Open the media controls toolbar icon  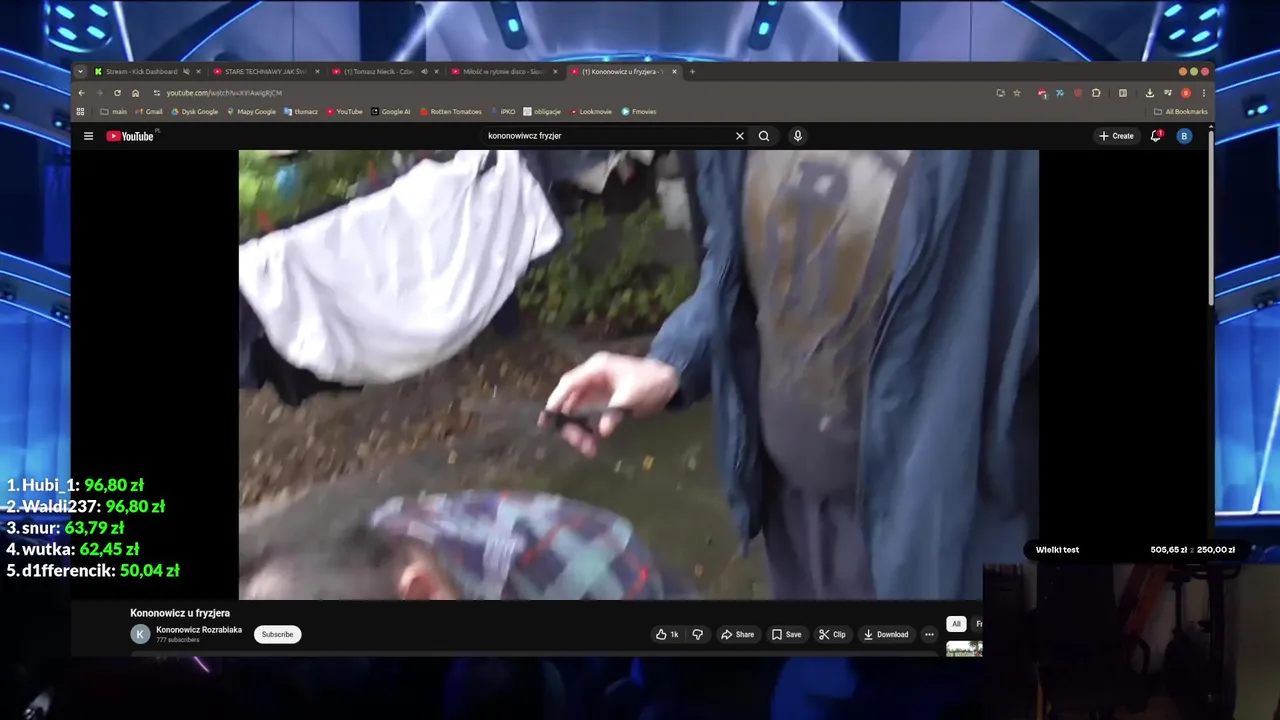[x=1168, y=93]
